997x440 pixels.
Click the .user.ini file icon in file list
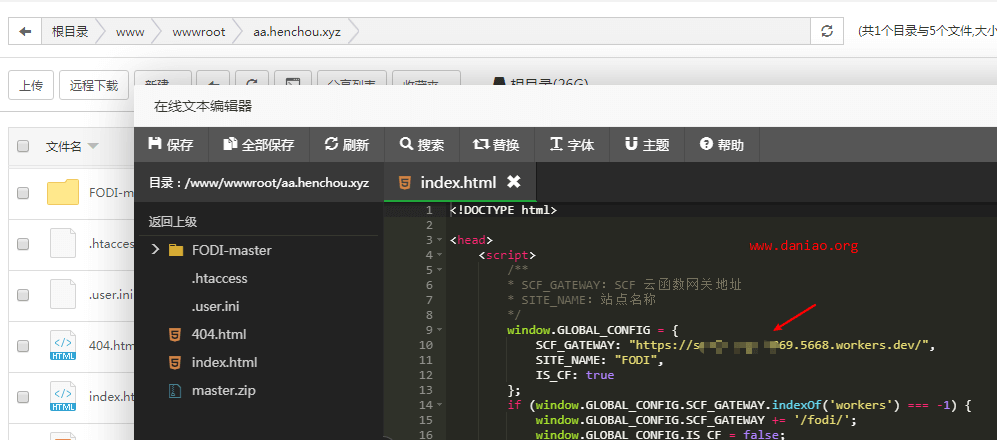(63, 294)
